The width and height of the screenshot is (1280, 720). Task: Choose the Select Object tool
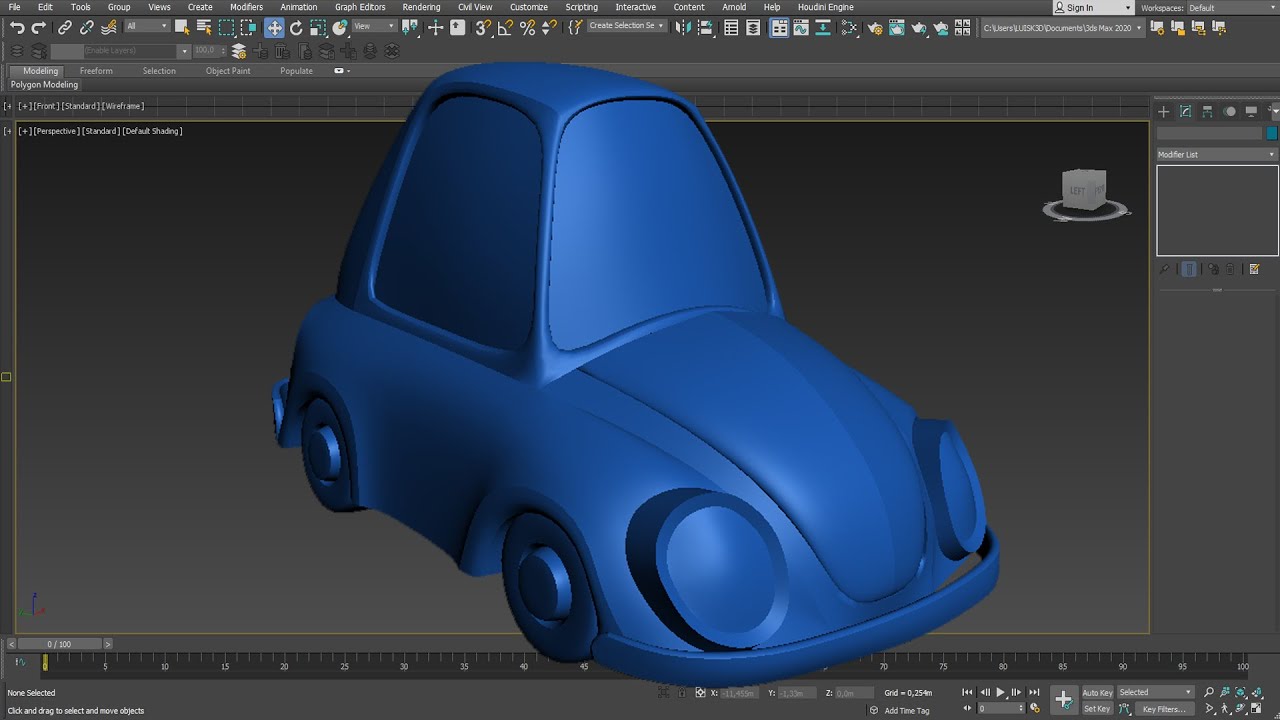182,28
